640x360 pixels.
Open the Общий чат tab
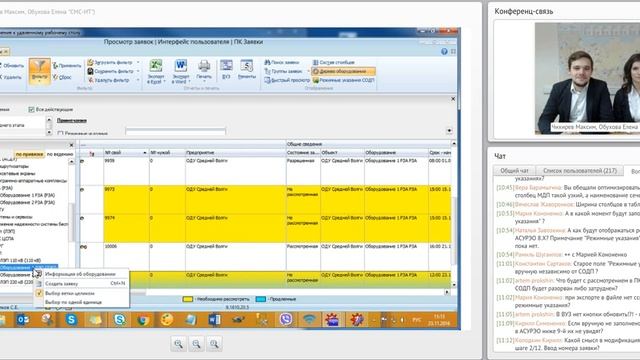point(514,171)
